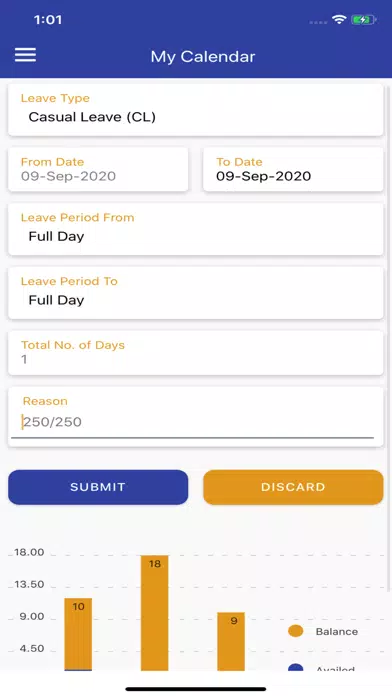Tap the battery charging icon
The width and height of the screenshot is (392, 696).
tap(364, 20)
